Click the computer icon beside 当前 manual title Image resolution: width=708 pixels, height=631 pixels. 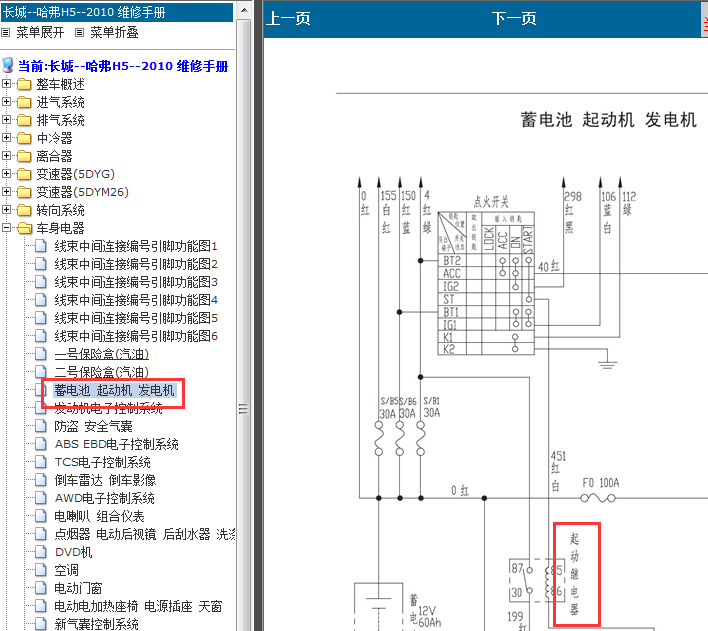(x=8, y=65)
